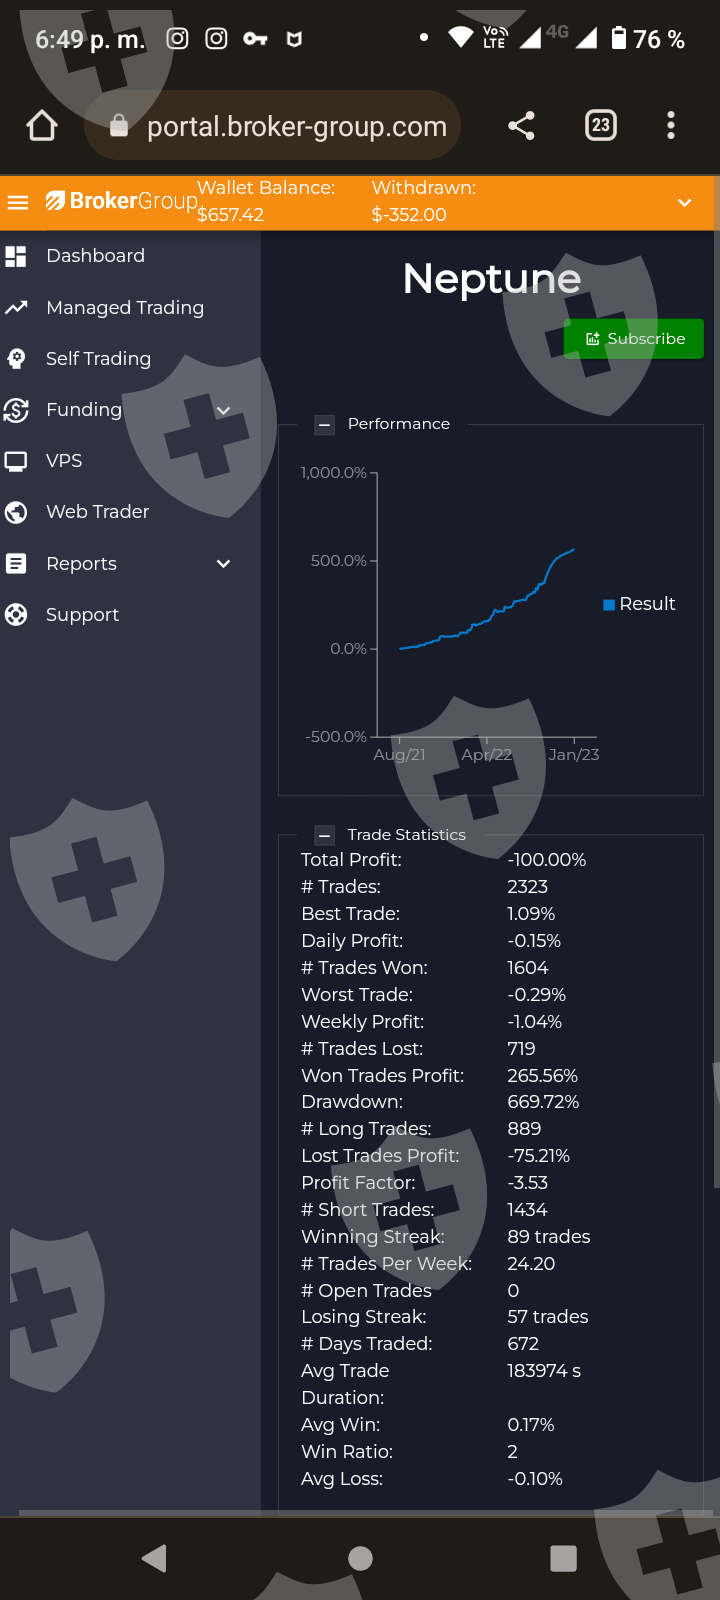Collapse the Trade Statistics panel
720x1600 pixels.
(x=324, y=835)
